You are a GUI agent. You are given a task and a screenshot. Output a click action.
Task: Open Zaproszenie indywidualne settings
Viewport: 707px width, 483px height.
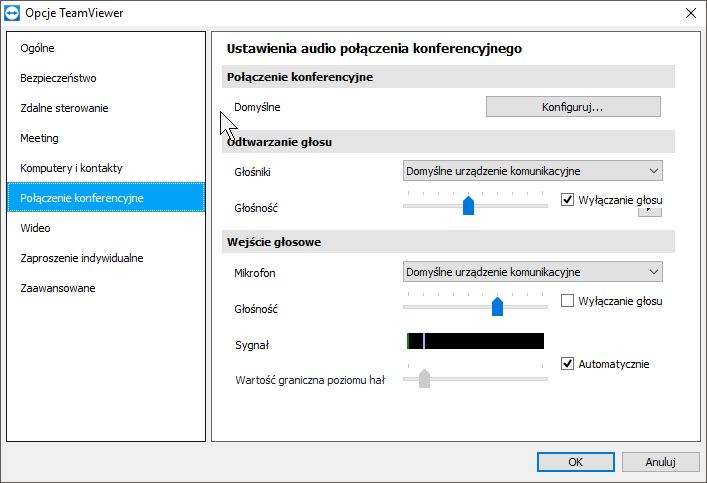(x=82, y=258)
